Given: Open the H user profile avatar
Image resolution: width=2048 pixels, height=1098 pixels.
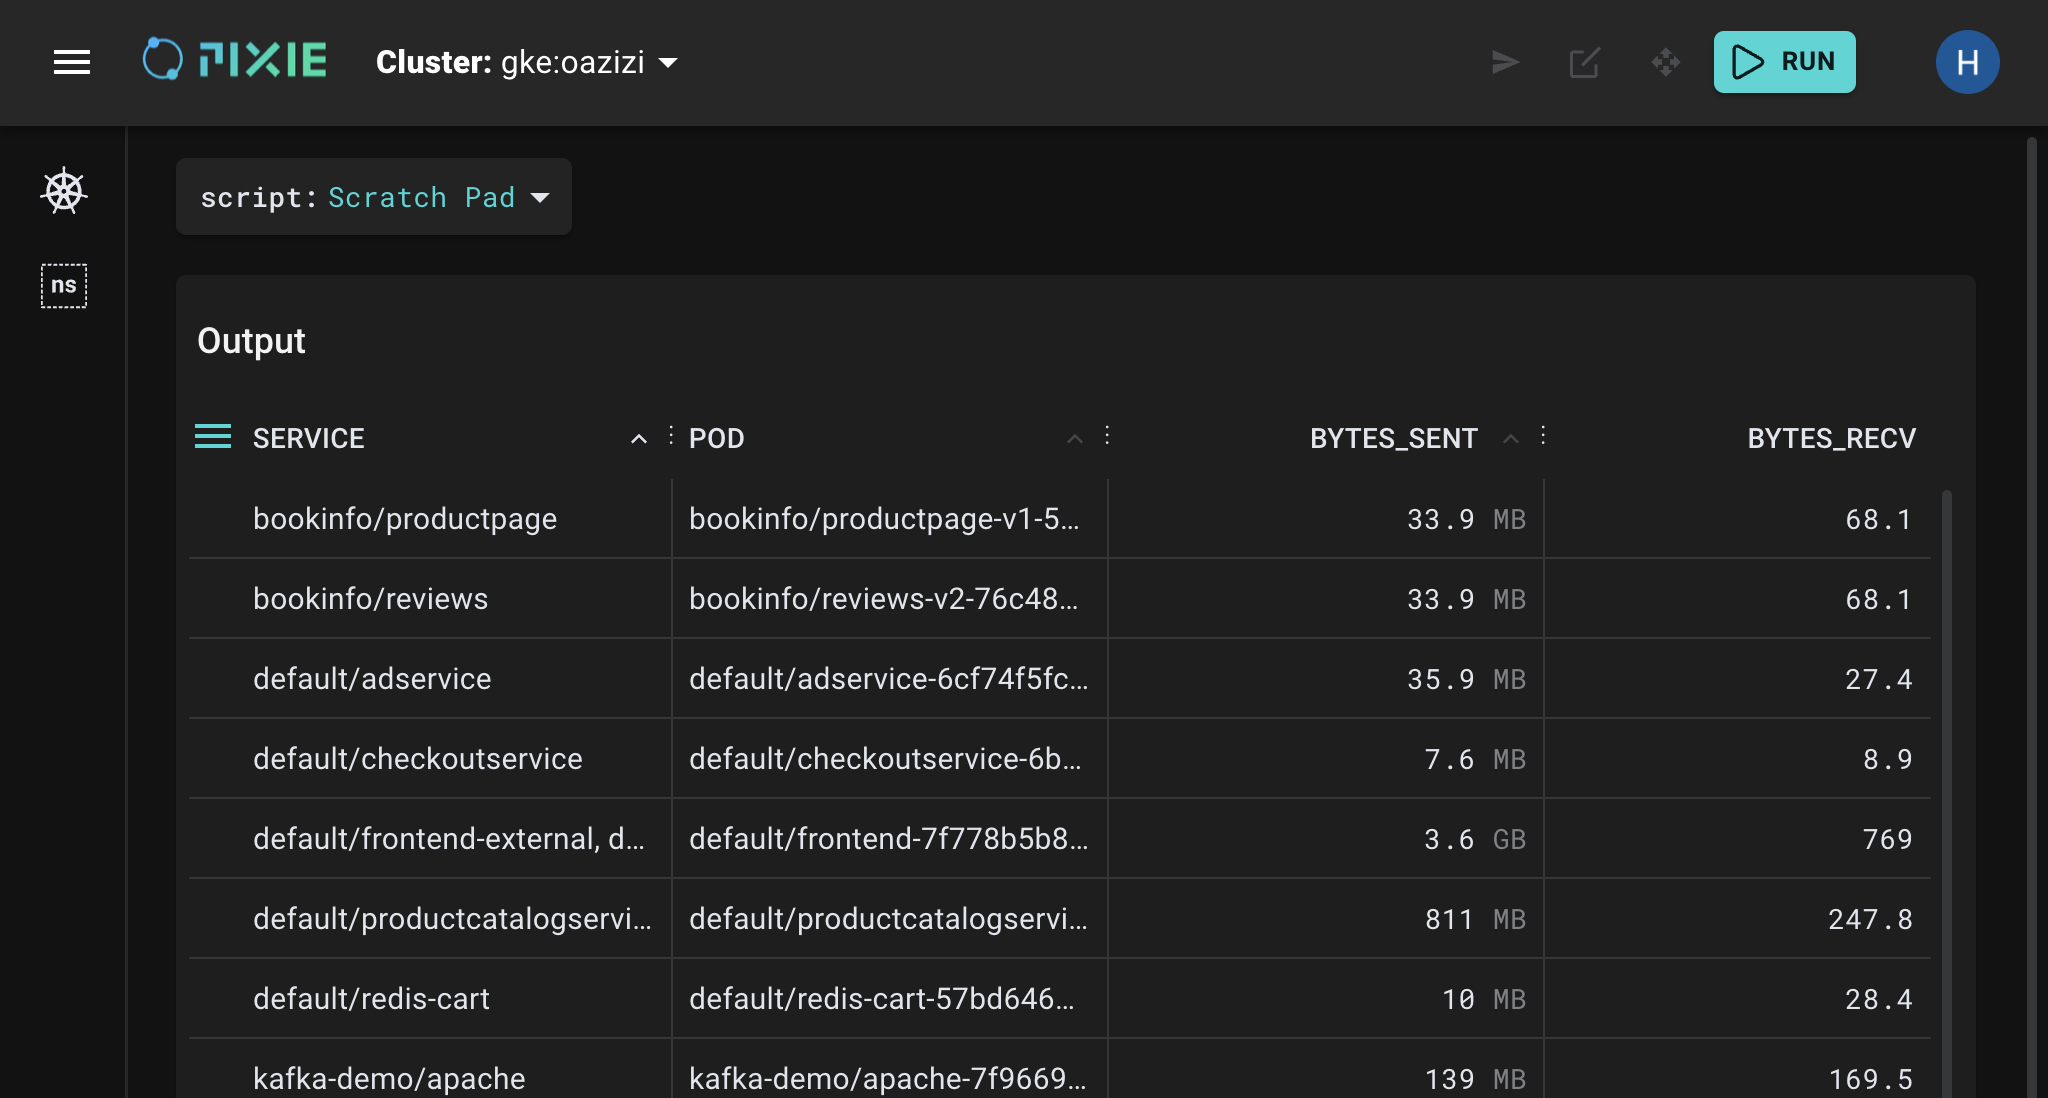Looking at the screenshot, I should point(1967,62).
